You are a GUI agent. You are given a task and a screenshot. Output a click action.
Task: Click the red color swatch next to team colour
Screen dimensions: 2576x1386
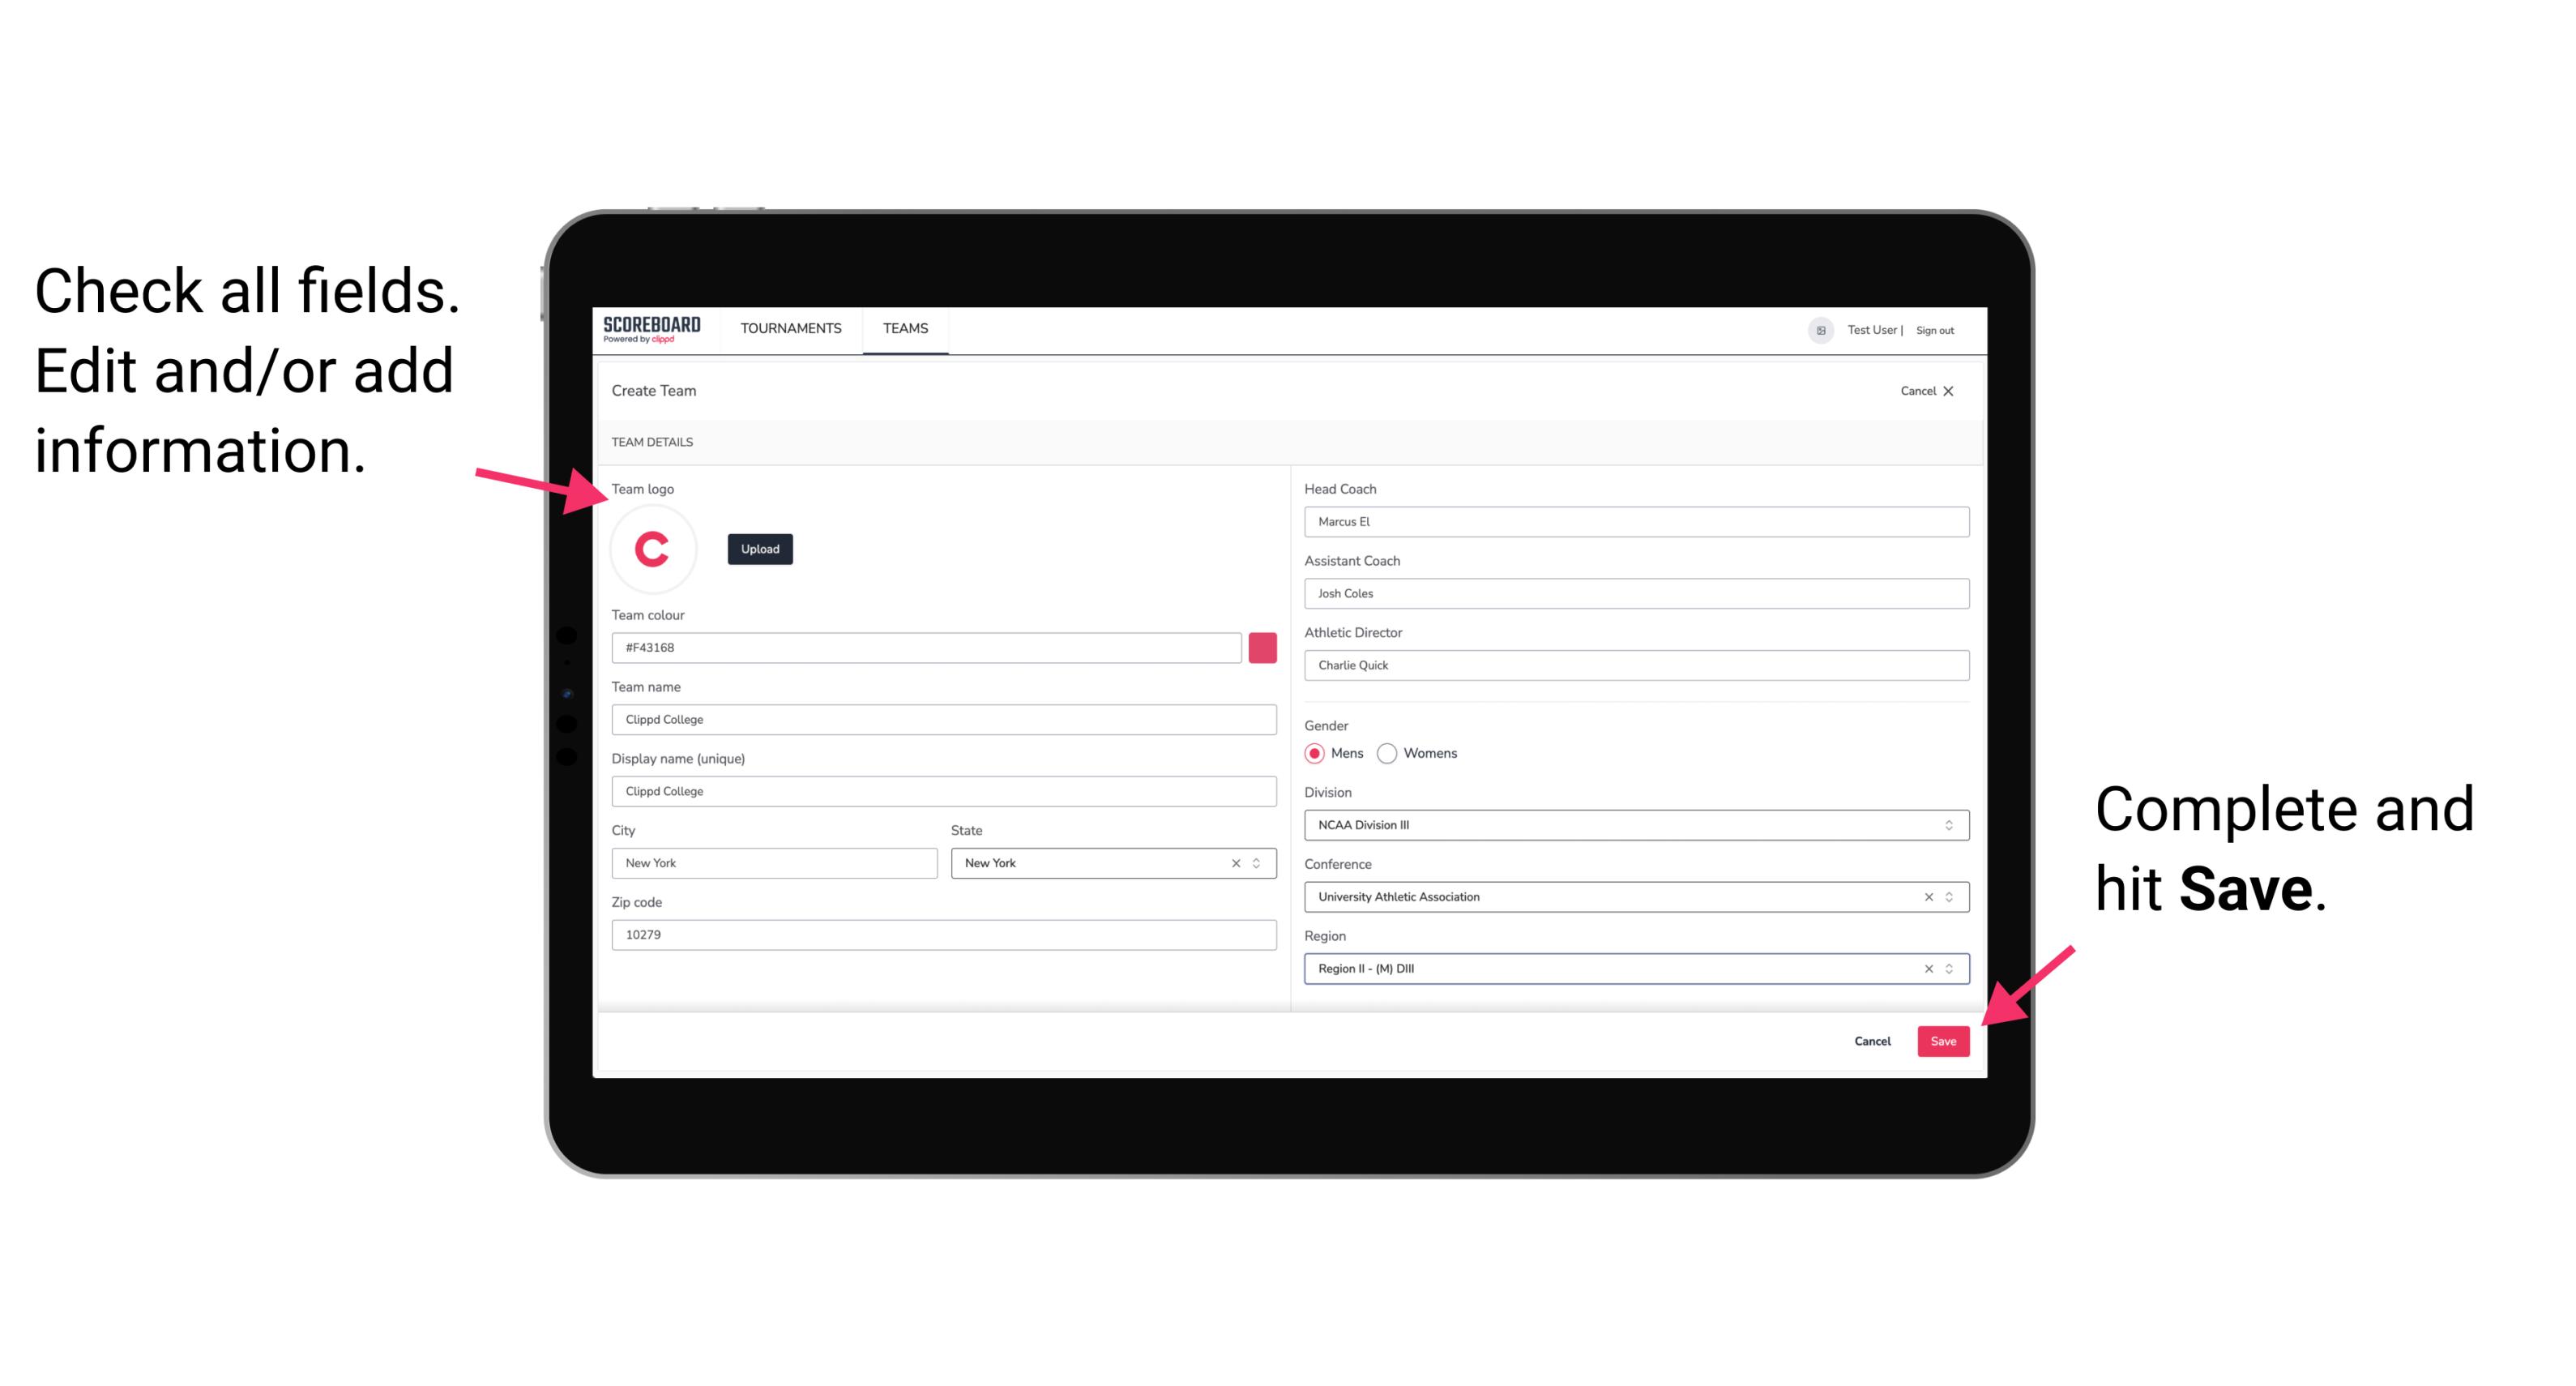tap(1266, 647)
